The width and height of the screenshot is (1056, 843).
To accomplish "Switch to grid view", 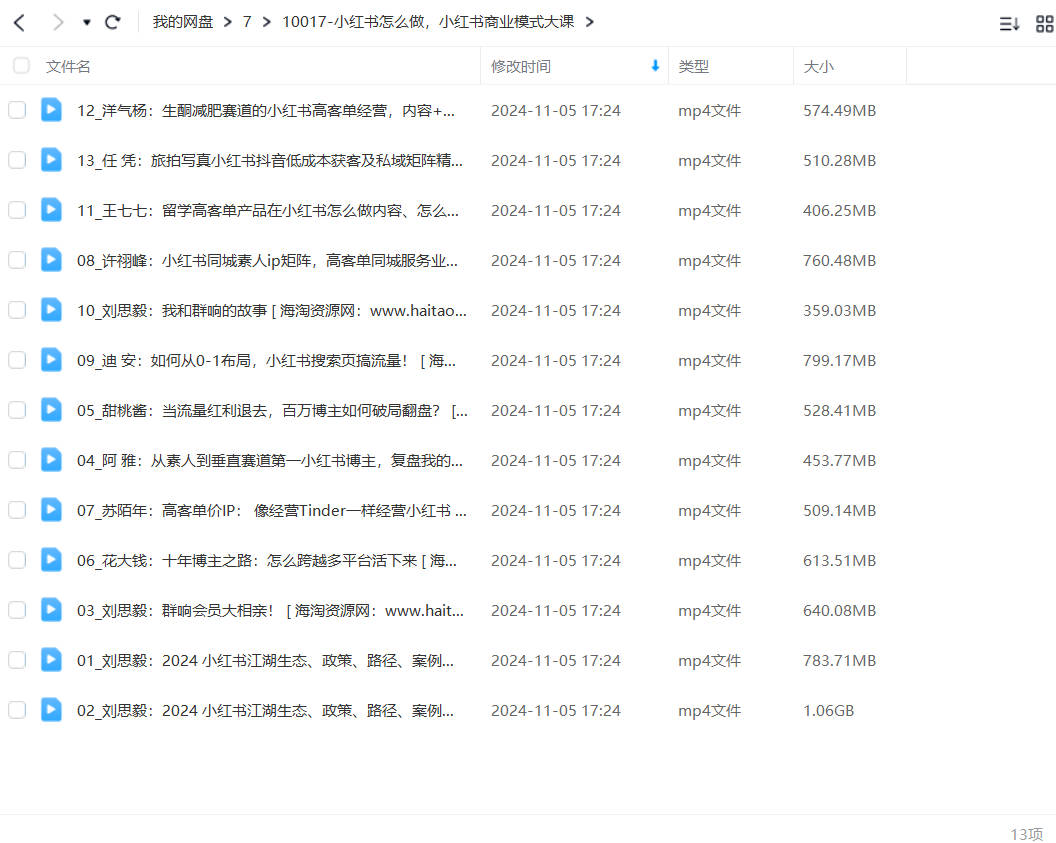I will tap(1045, 24).
